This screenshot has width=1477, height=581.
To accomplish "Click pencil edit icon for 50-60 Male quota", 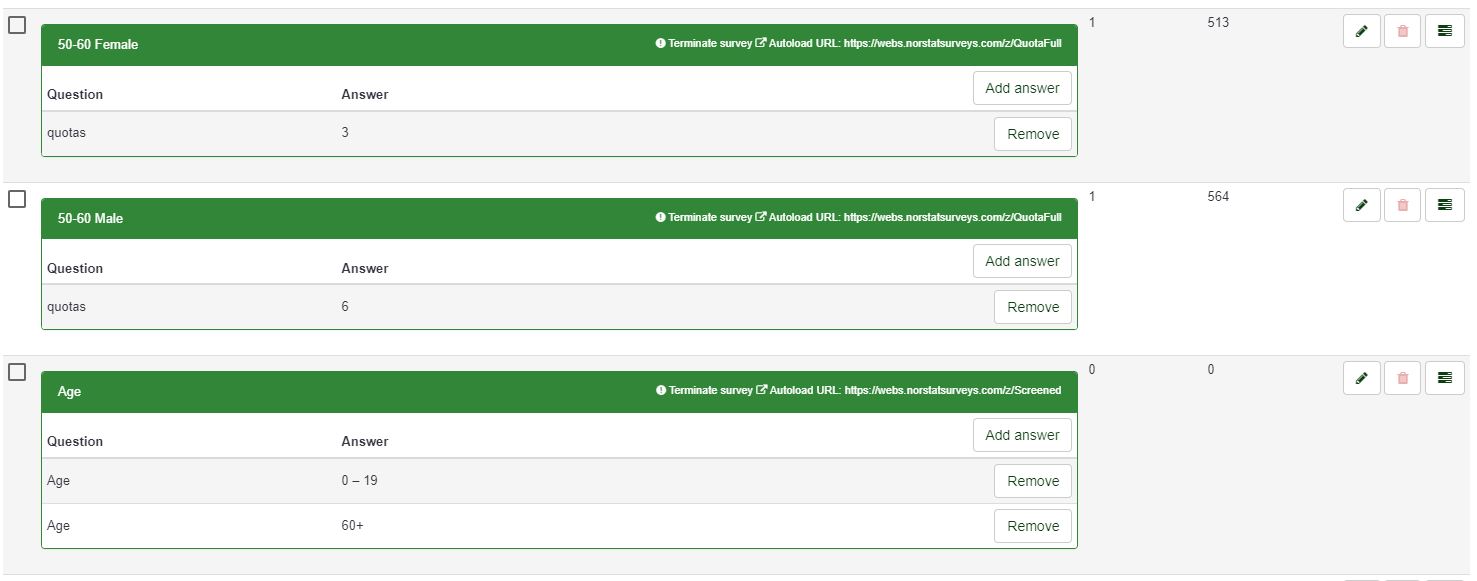I will click(1361, 205).
